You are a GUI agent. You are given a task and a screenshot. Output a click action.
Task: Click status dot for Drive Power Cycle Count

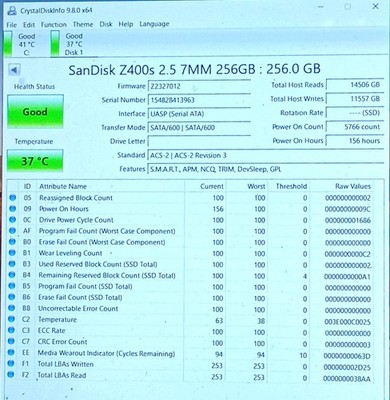click(13, 220)
